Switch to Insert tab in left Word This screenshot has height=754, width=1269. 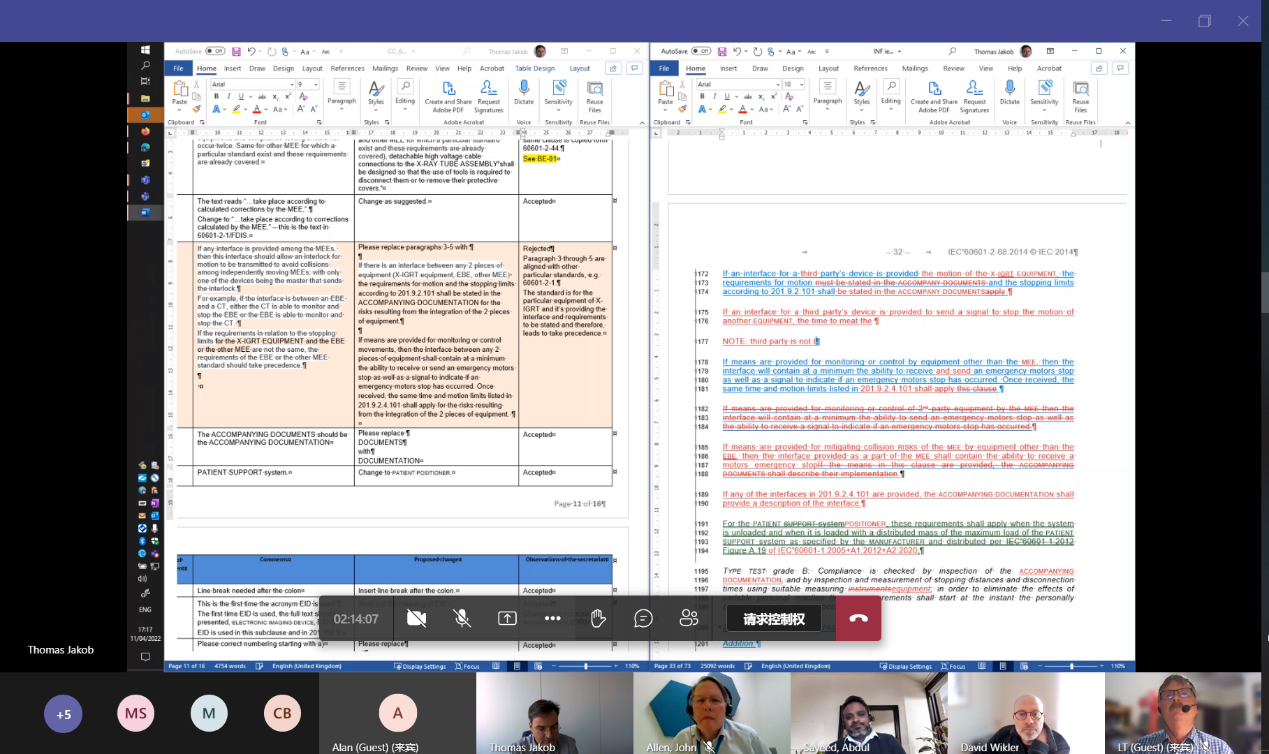click(233, 68)
